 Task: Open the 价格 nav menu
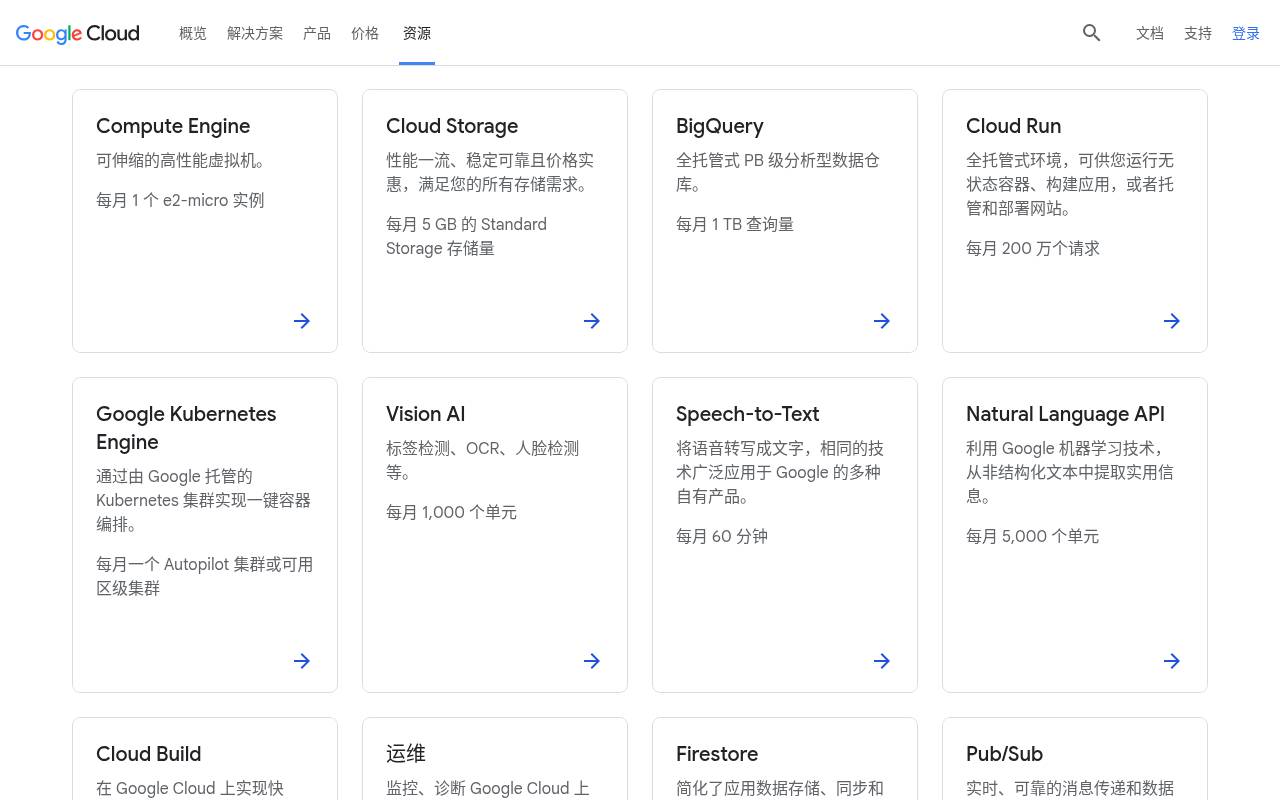(x=365, y=33)
